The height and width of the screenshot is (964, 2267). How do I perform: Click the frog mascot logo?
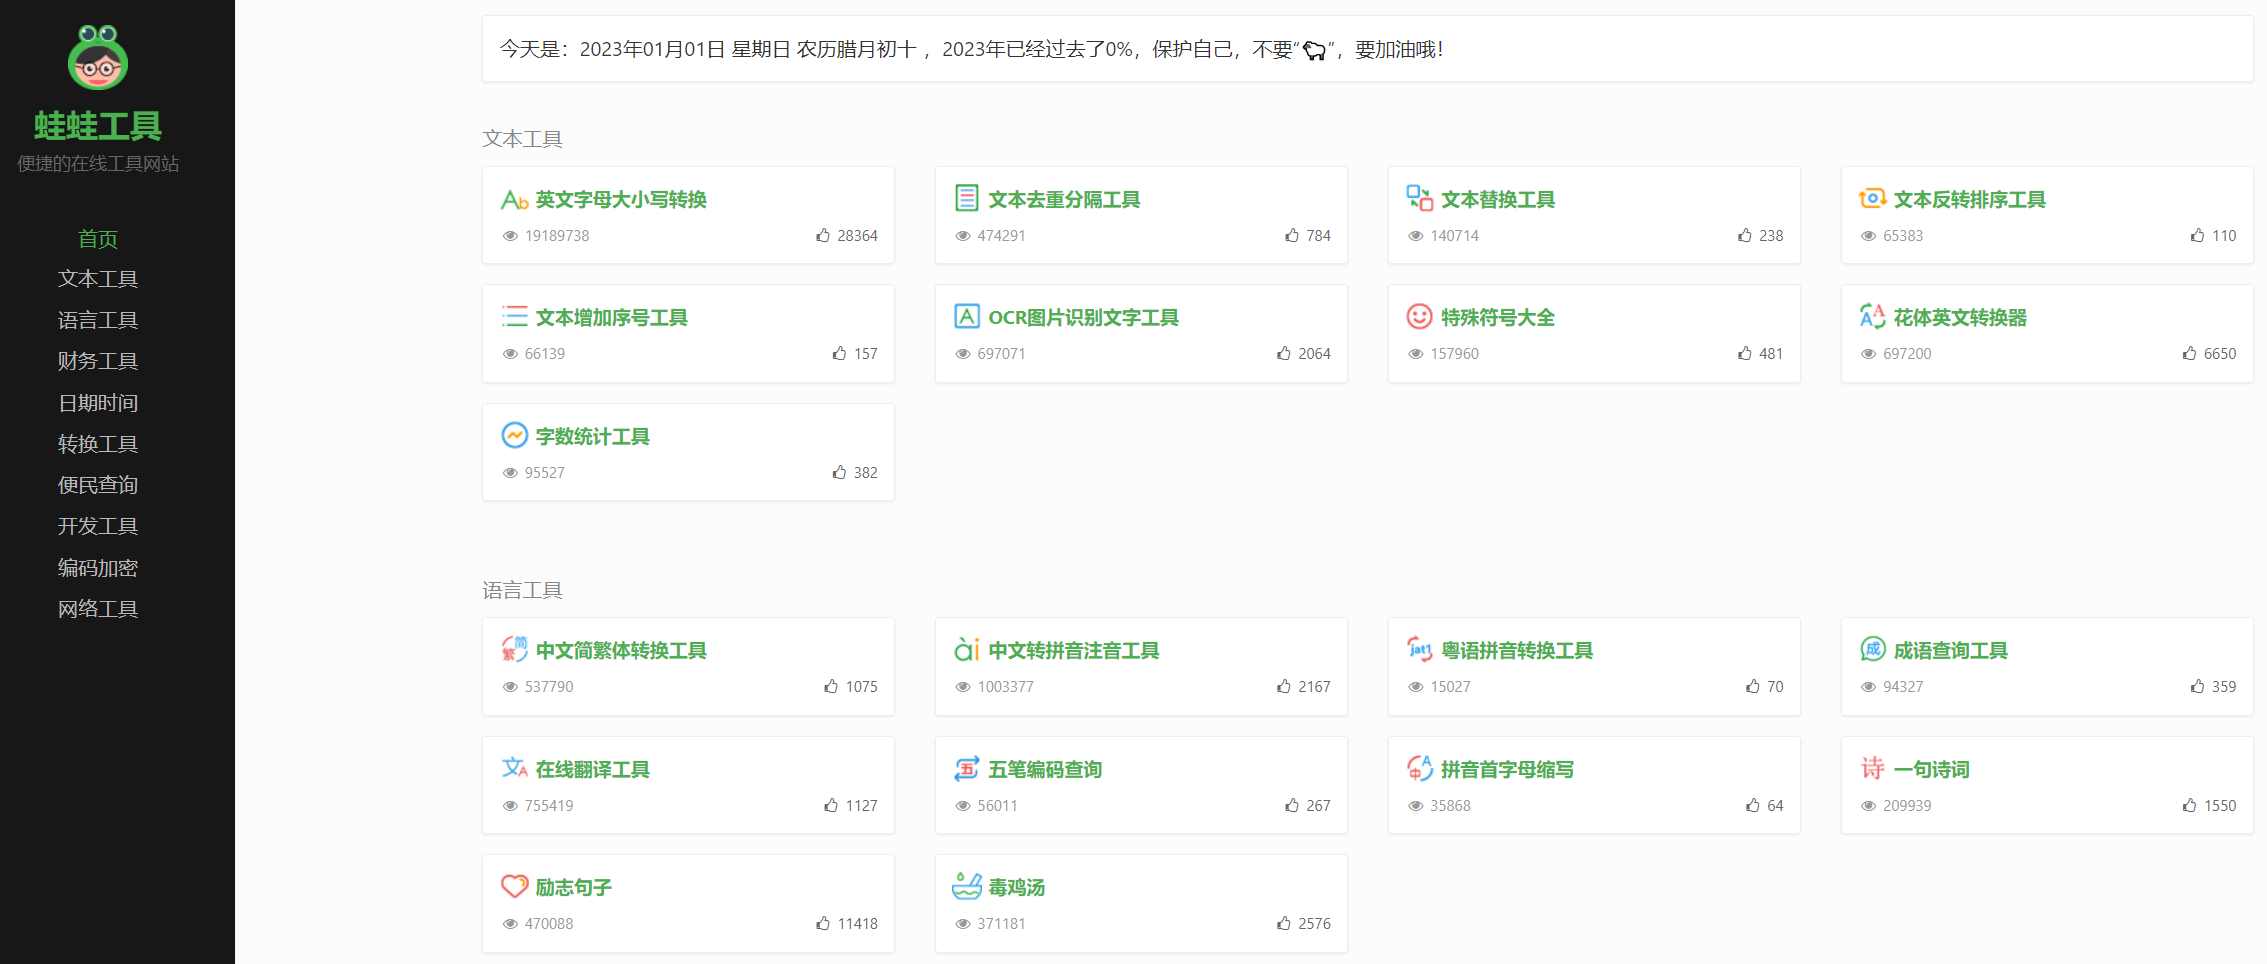98,58
